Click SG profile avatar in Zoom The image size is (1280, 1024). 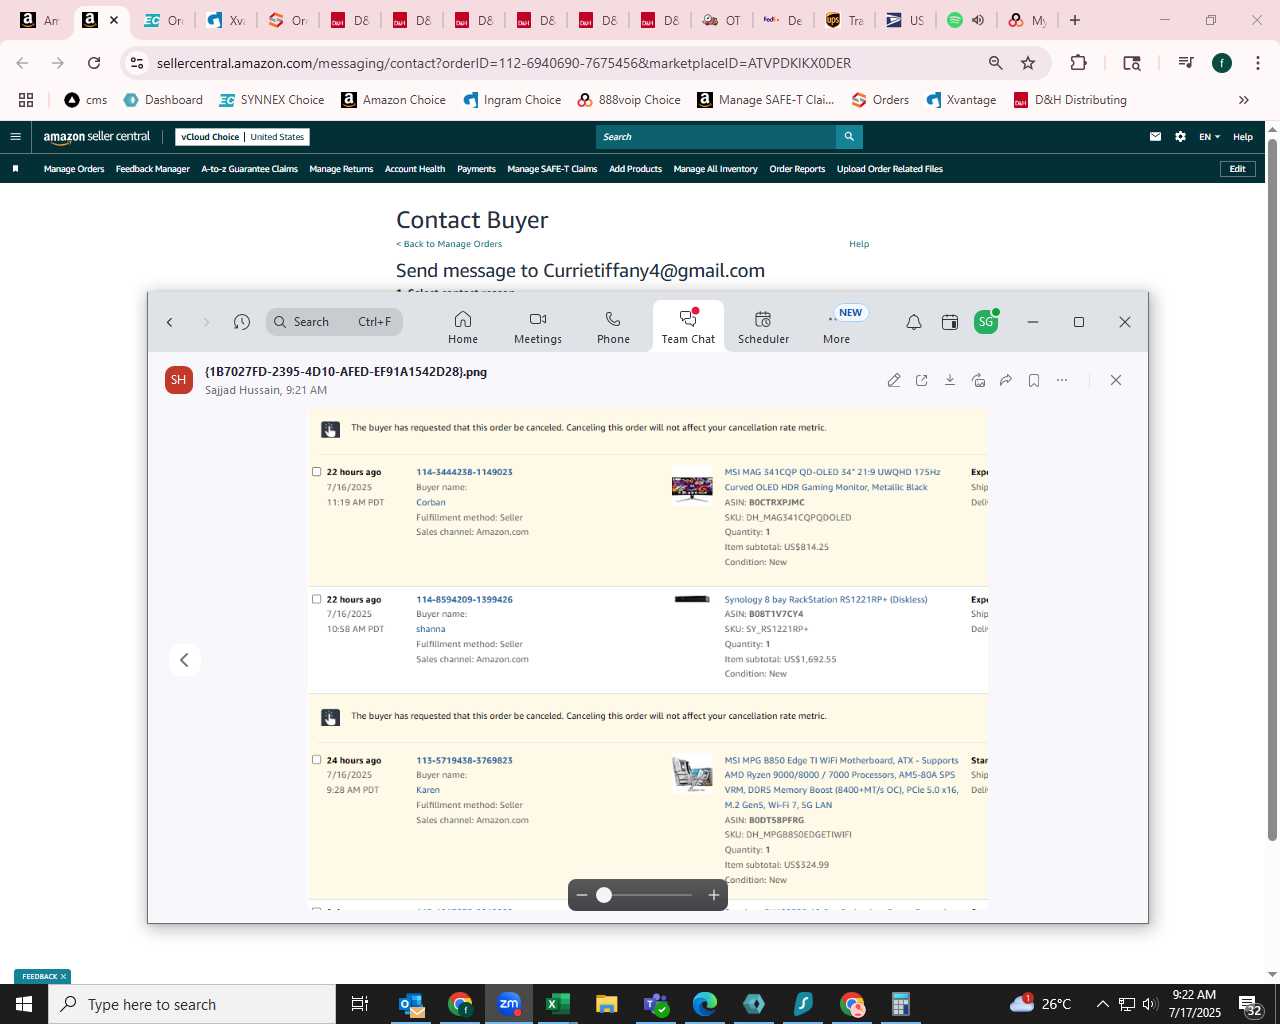point(986,322)
